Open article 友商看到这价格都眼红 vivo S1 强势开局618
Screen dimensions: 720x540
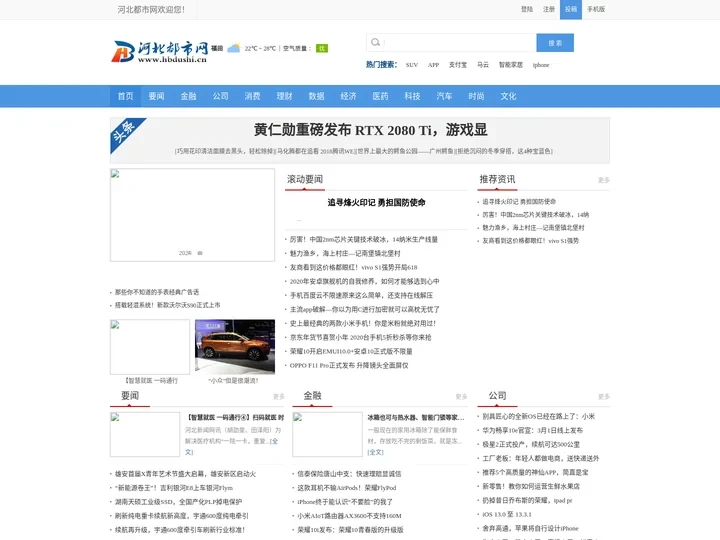pyautogui.click(x=353, y=267)
